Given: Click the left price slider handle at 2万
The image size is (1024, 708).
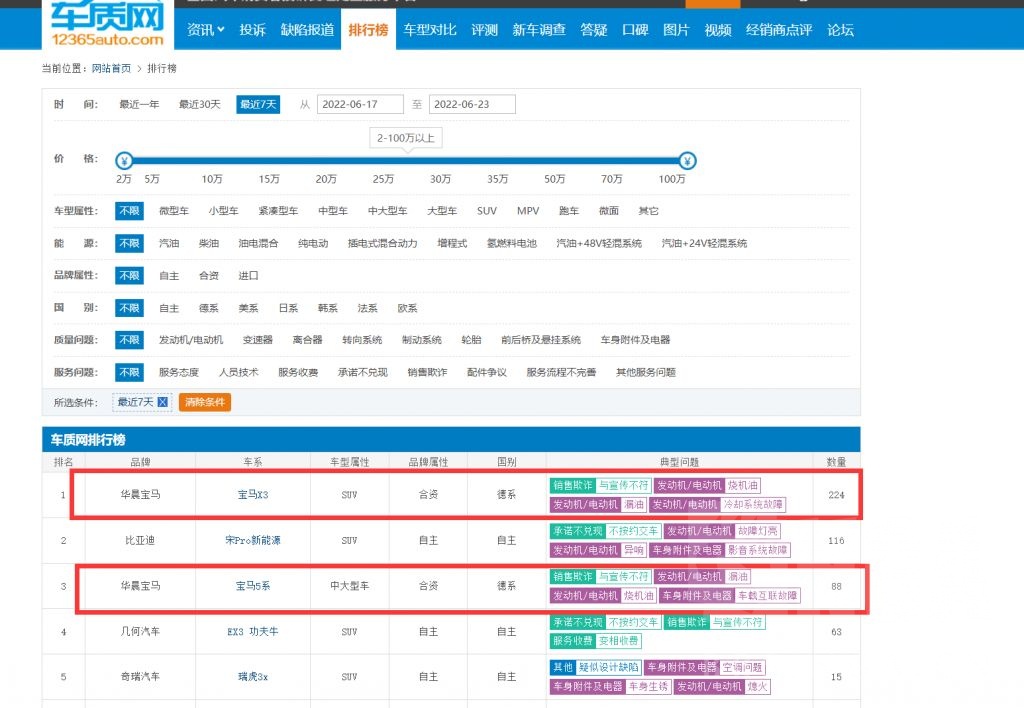Looking at the screenshot, I should tap(124, 160).
